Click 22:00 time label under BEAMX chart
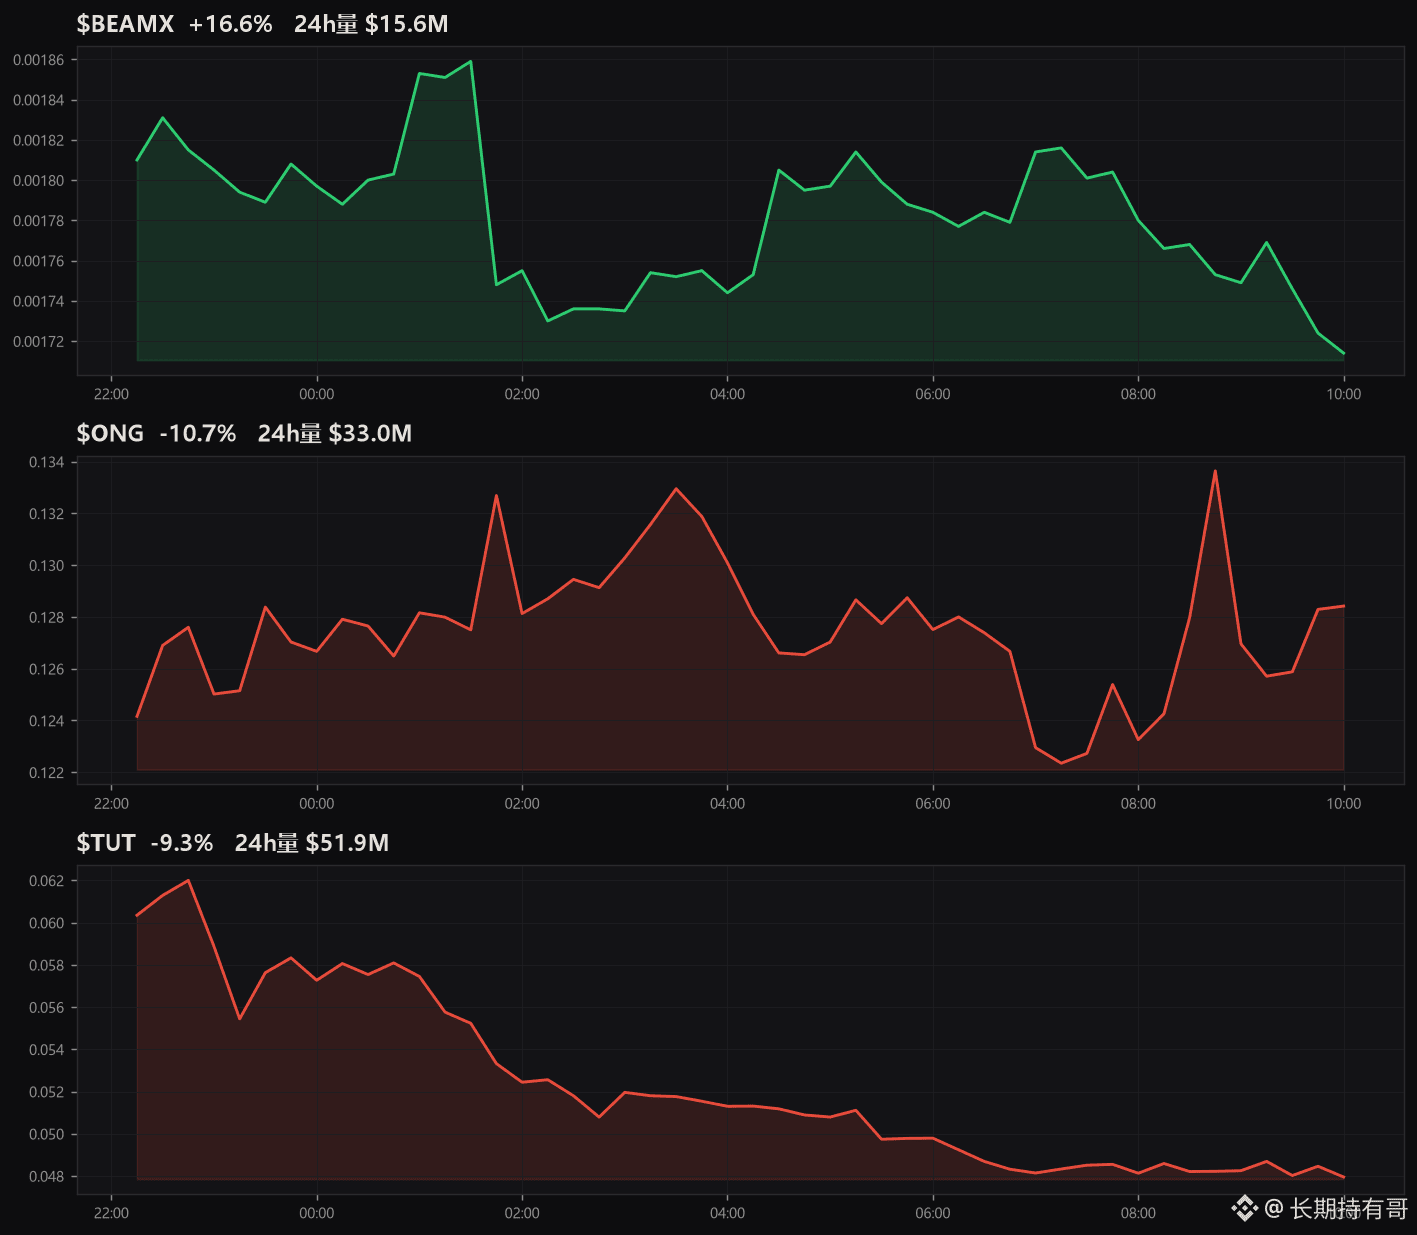 click(x=111, y=394)
